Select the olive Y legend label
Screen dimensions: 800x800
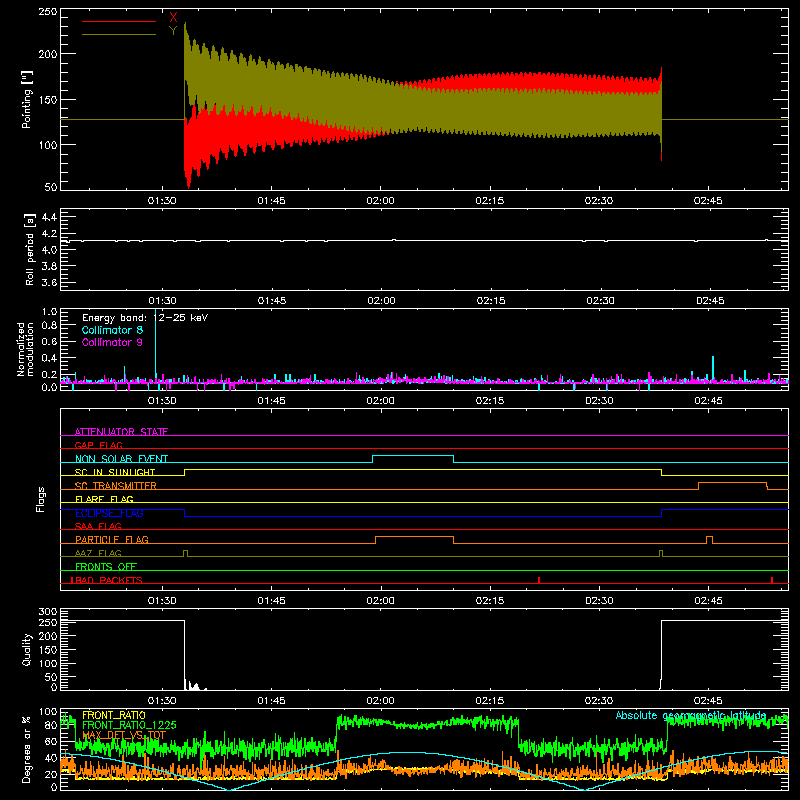(173, 31)
